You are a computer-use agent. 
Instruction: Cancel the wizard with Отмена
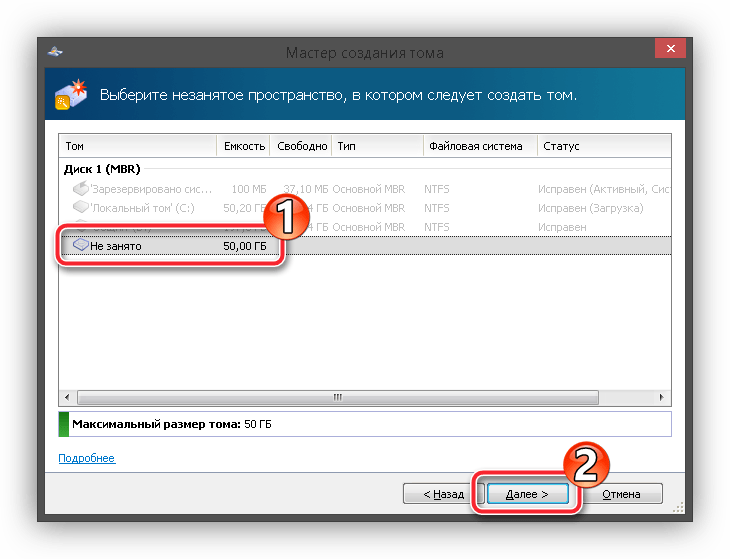coord(621,494)
